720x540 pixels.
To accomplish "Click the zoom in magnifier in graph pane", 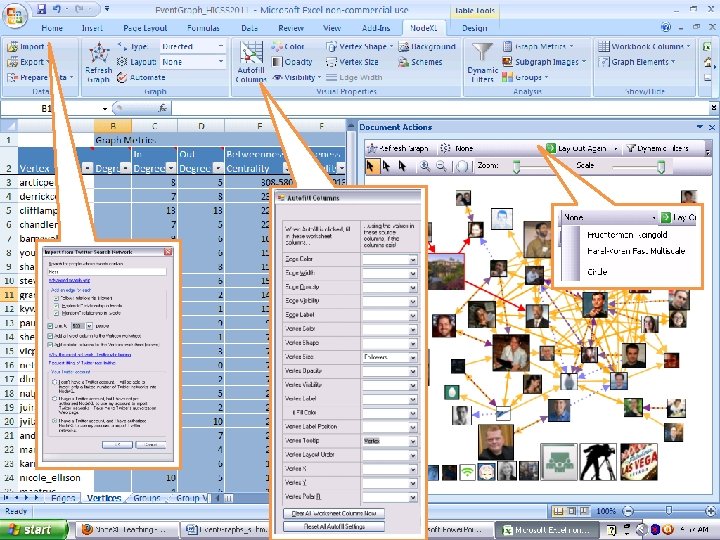I will [x=425, y=166].
